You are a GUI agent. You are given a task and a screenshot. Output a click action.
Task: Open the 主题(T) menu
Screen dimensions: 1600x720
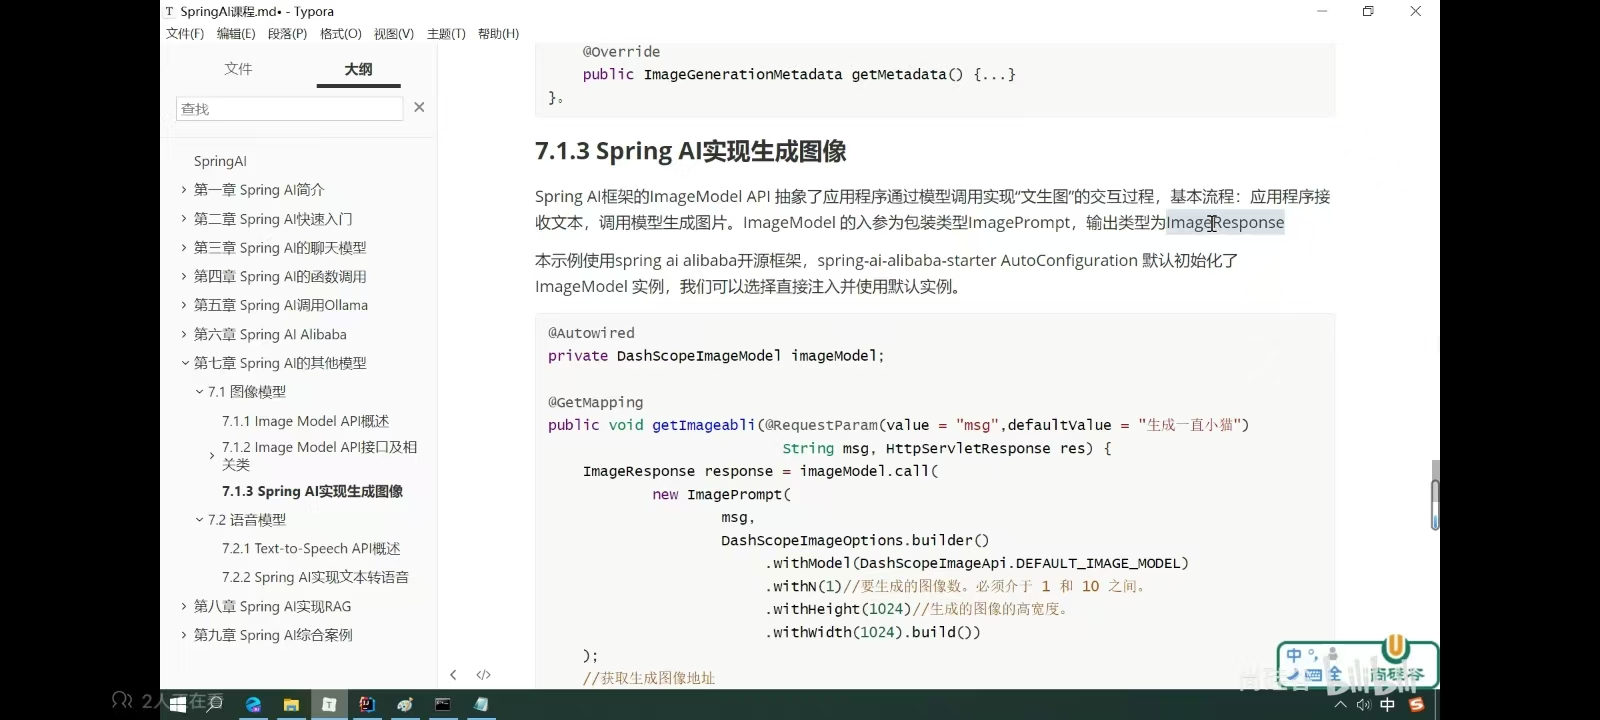(x=446, y=34)
